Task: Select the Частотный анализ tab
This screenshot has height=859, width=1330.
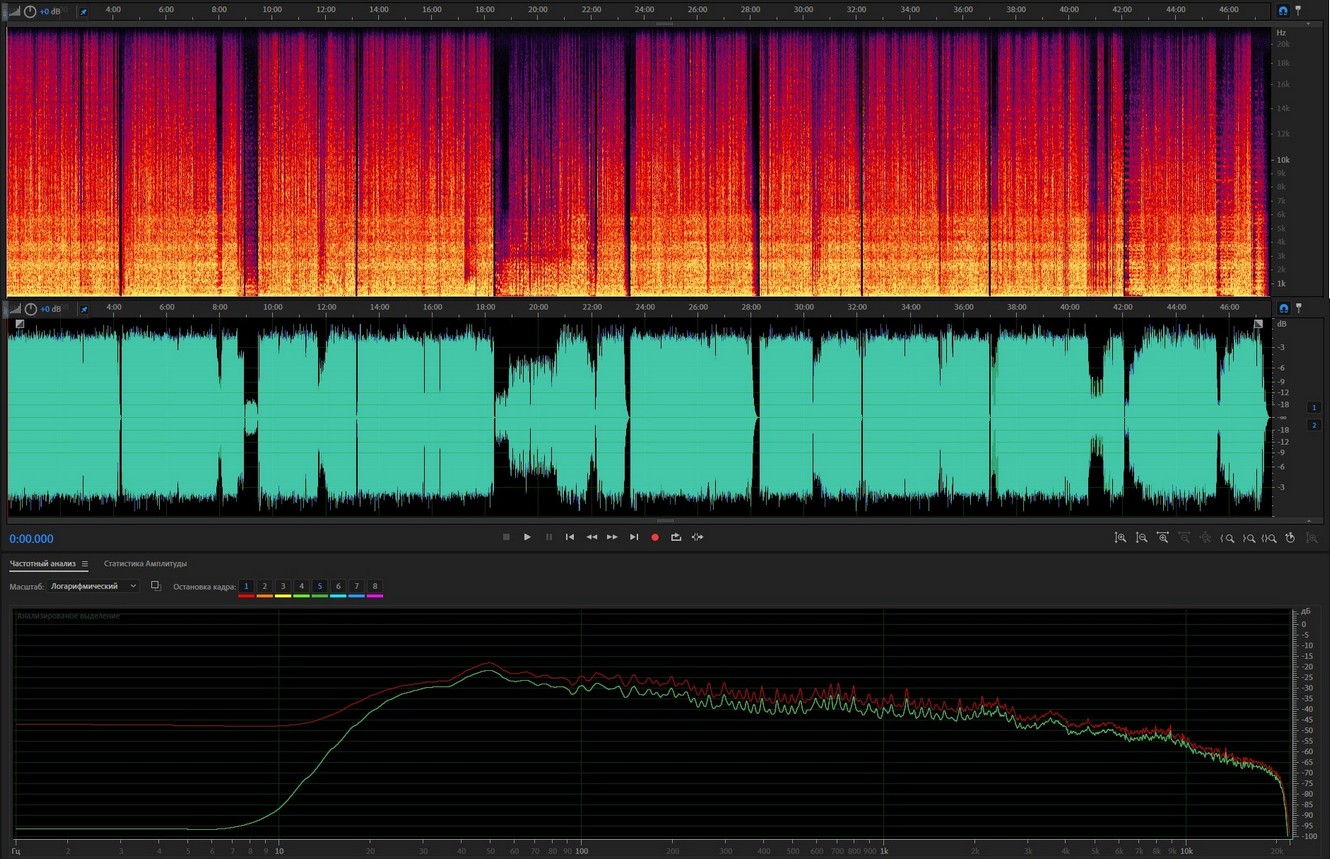Action: click(x=42, y=564)
